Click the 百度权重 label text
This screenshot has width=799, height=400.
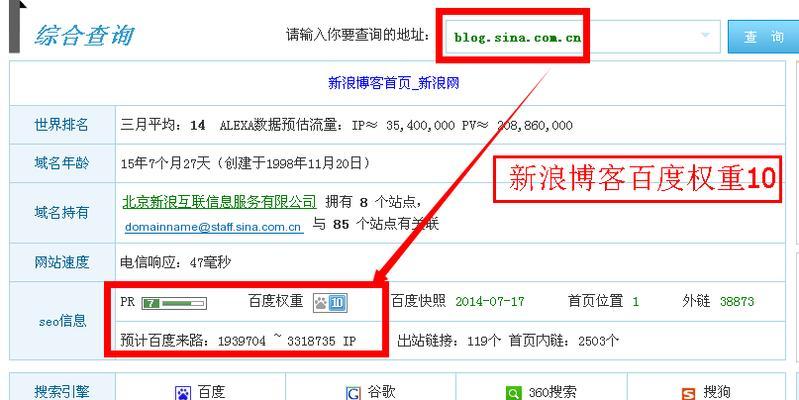276,301
